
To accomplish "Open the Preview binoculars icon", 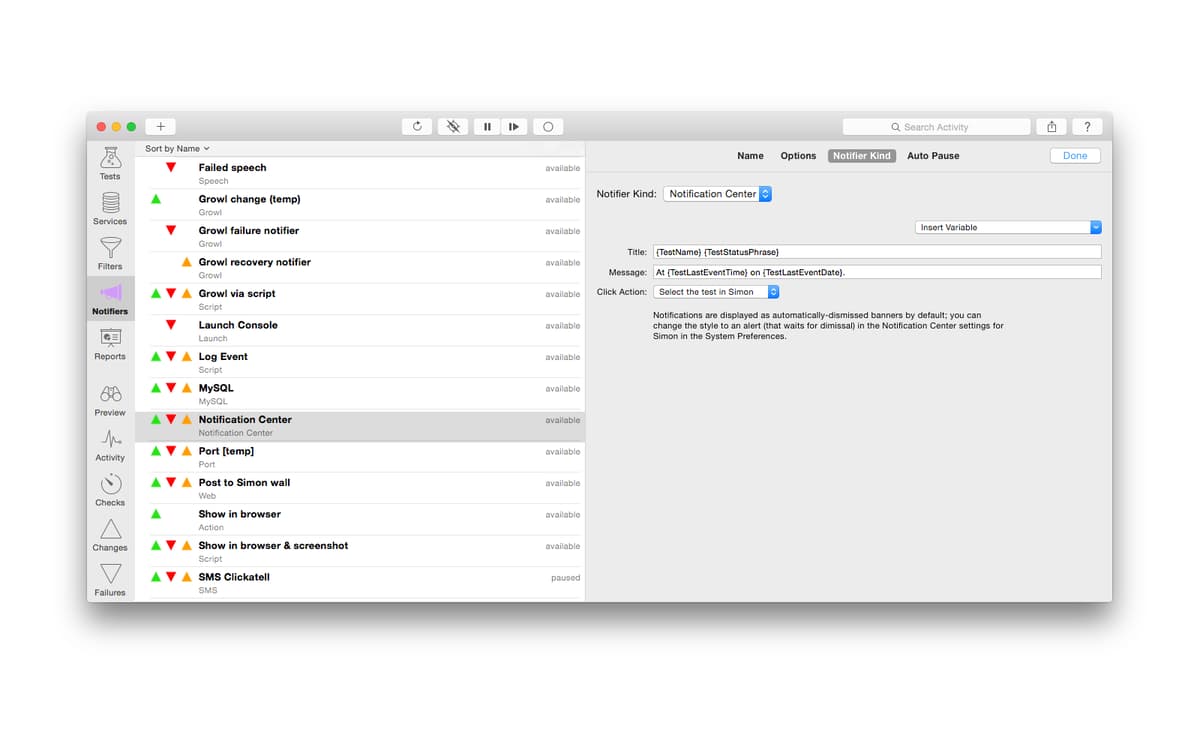I will (x=110, y=396).
